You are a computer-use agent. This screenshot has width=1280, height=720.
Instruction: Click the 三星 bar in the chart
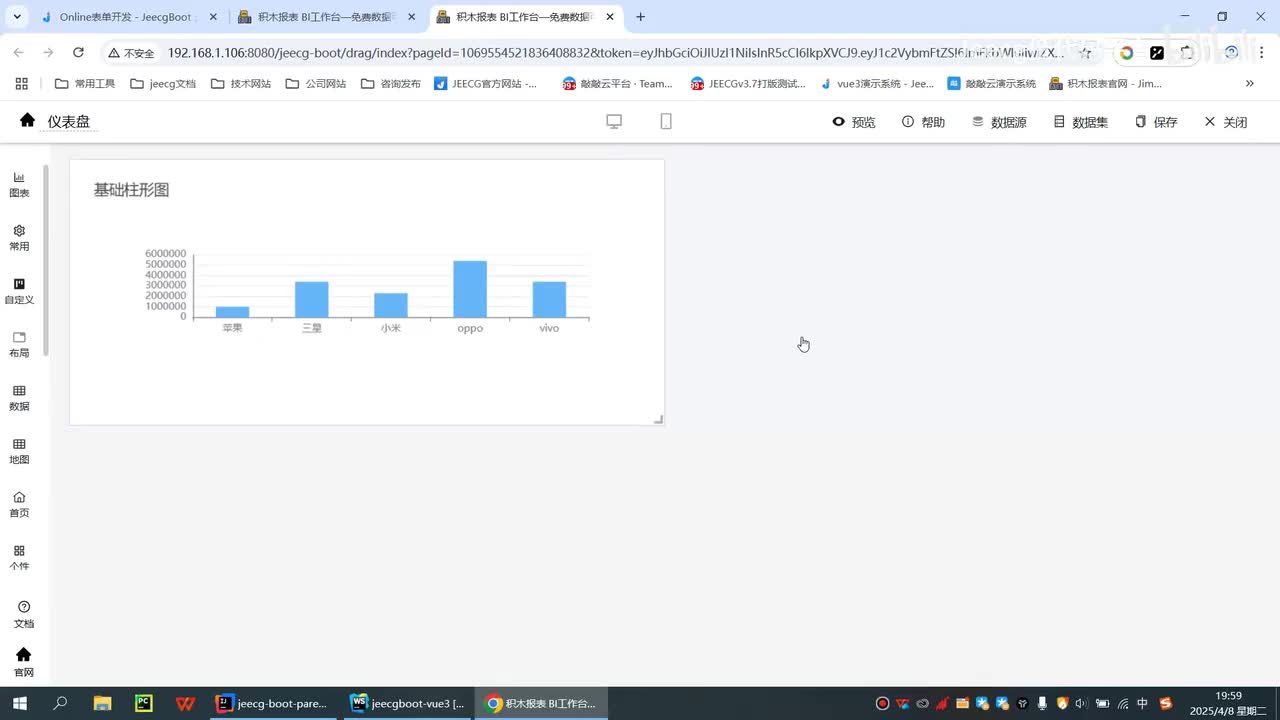(311, 299)
